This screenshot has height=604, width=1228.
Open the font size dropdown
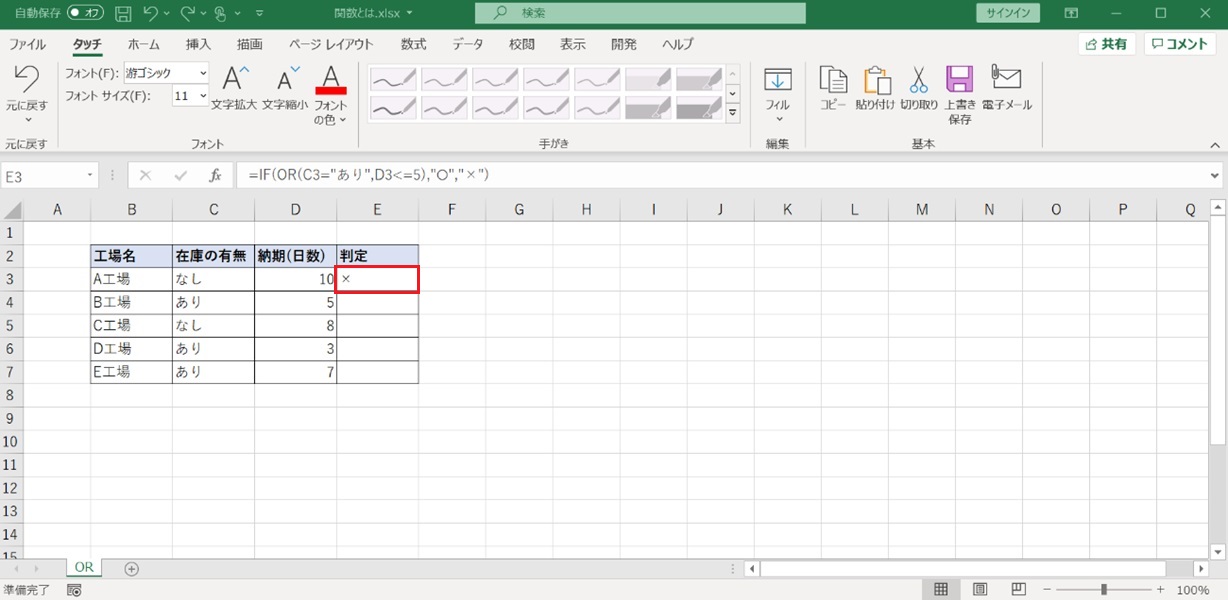pos(203,96)
